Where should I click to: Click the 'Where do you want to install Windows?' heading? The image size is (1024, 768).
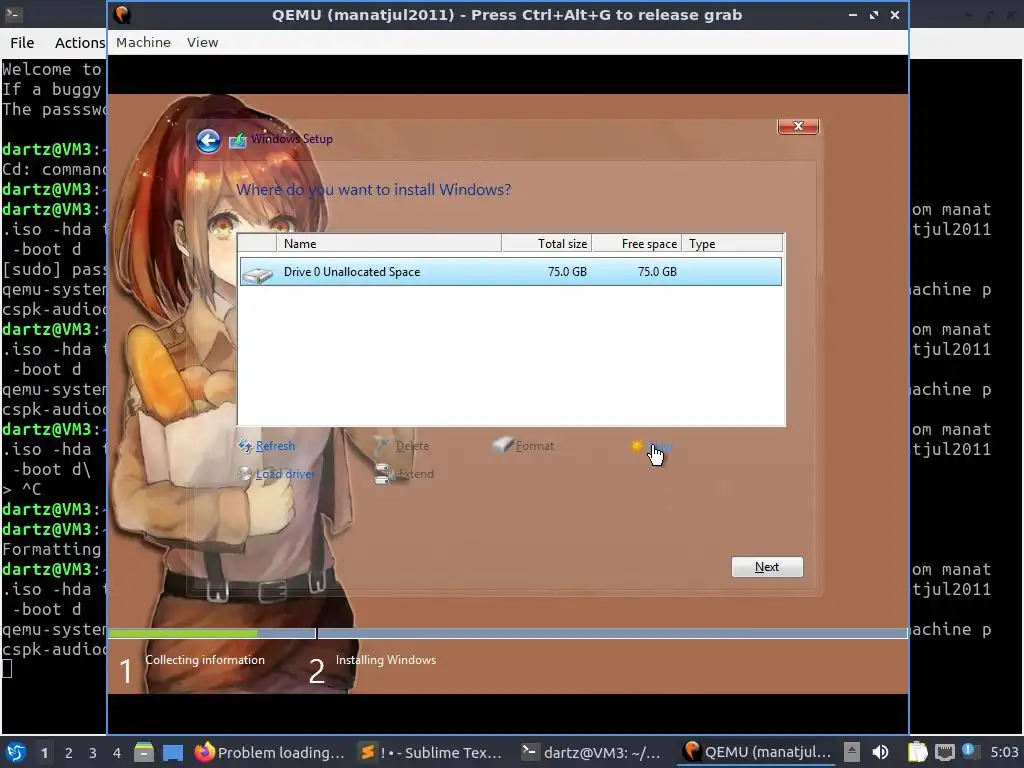click(x=374, y=190)
